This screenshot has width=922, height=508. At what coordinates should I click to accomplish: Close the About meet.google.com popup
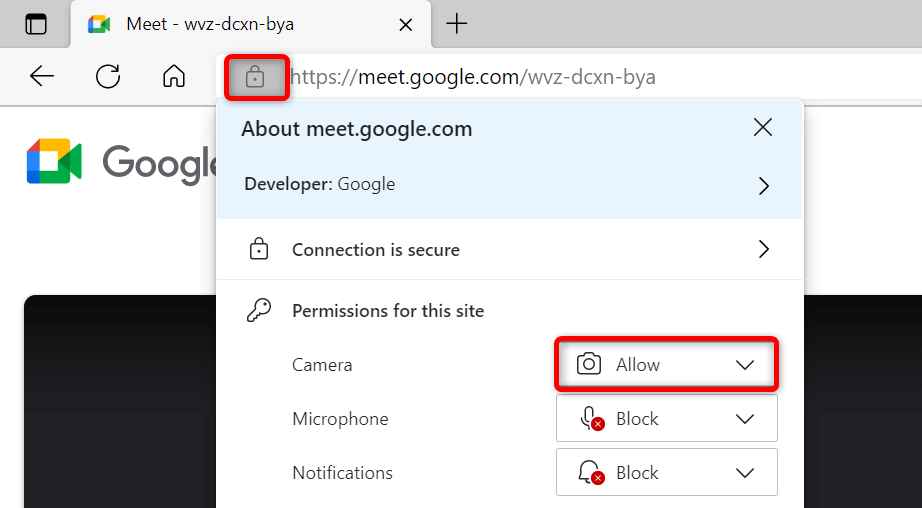tap(763, 128)
